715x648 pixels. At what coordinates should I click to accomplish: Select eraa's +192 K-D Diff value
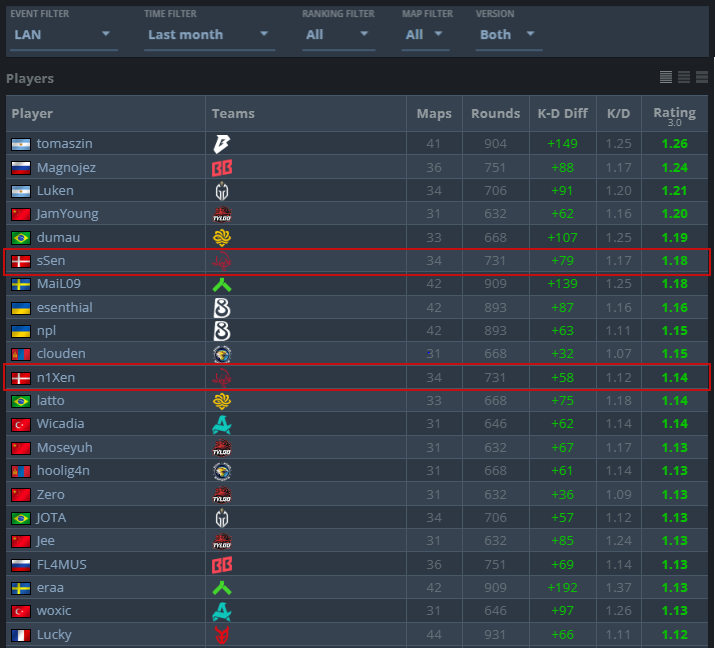(x=562, y=588)
